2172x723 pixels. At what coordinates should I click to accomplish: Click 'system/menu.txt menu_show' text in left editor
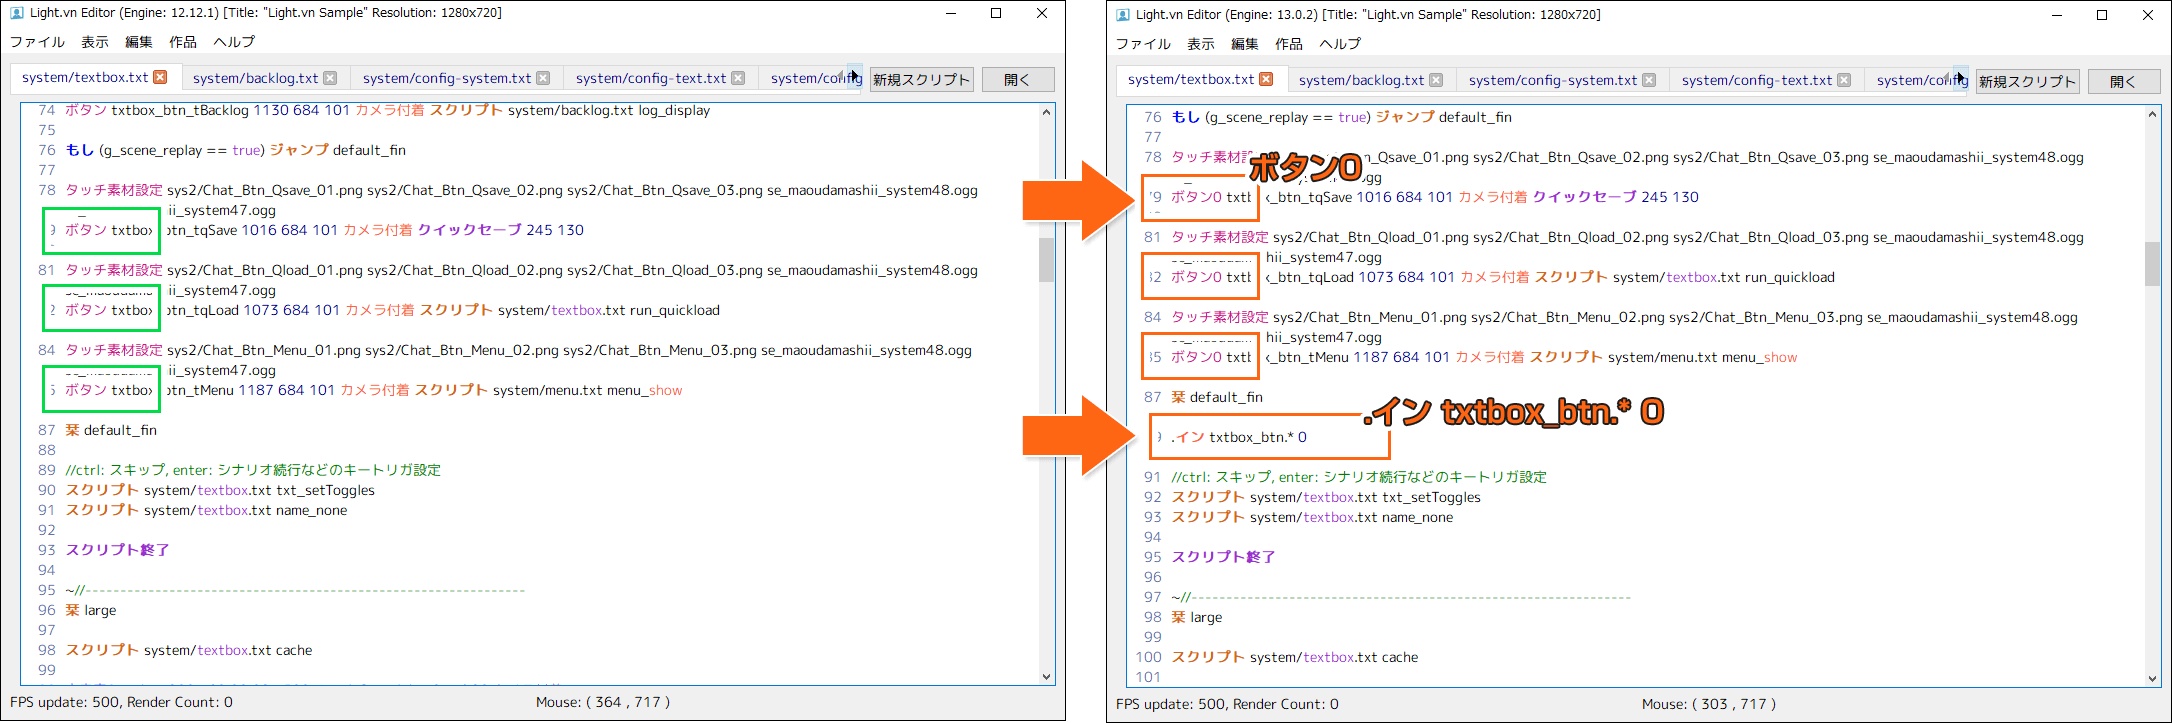point(588,390)
